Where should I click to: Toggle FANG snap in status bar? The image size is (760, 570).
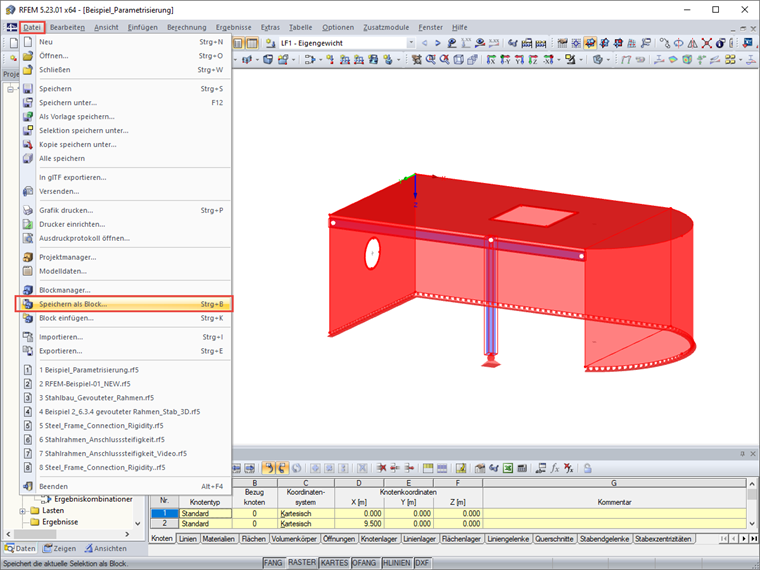pyautogui.click(x=273, y=563)
